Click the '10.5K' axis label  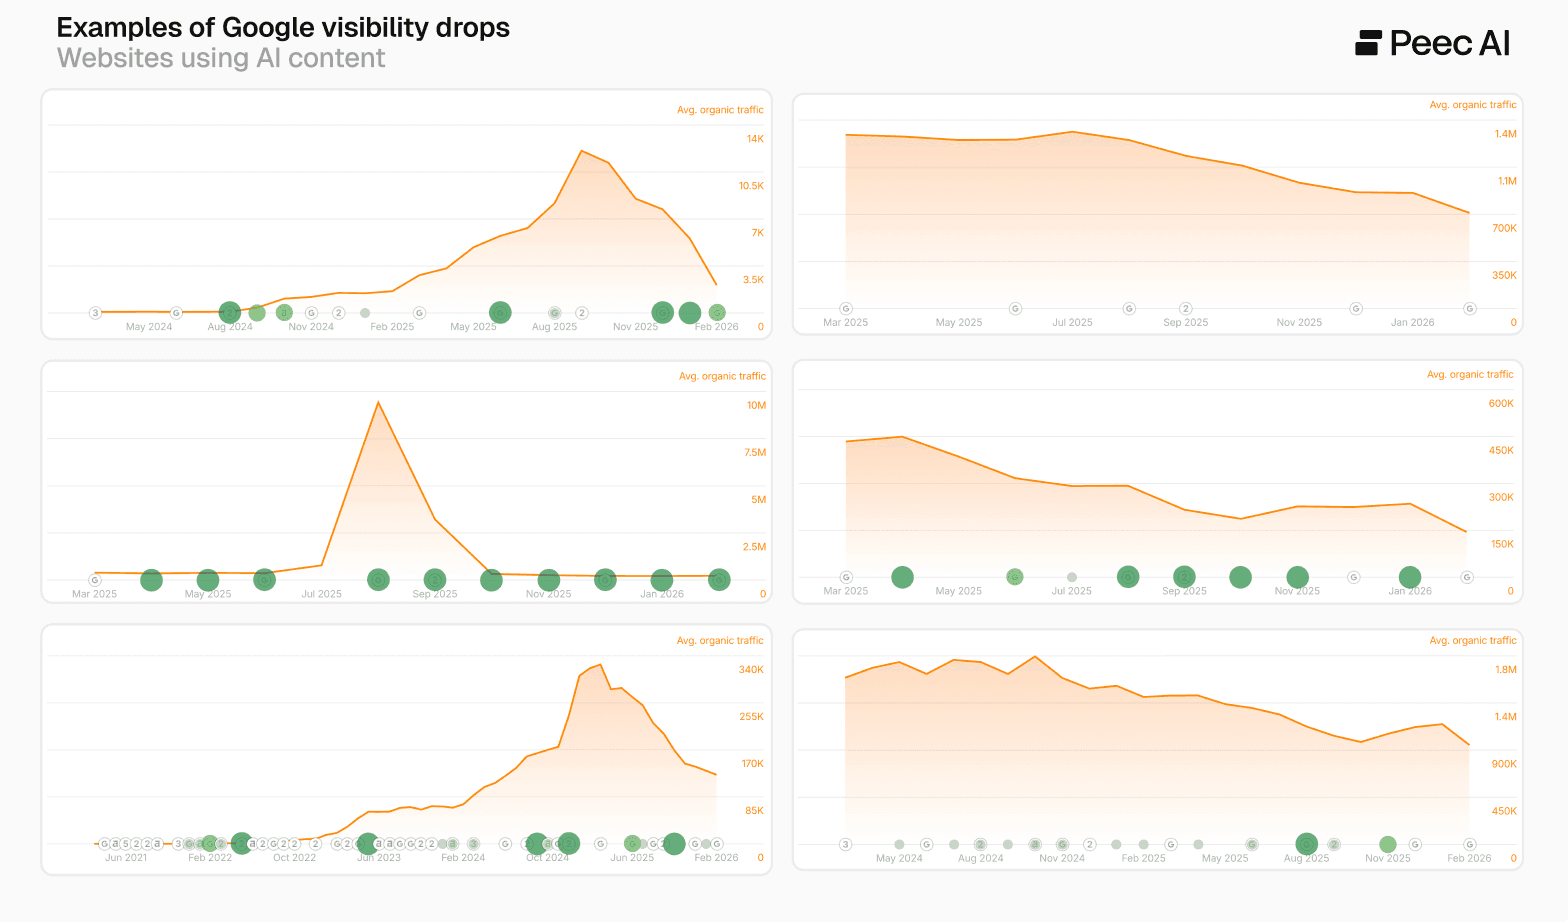(751, 186)
